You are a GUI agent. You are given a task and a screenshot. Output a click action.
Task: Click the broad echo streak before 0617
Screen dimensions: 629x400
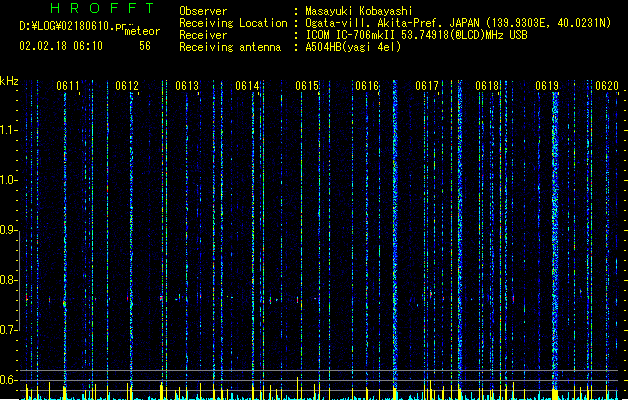coord(395,235)
